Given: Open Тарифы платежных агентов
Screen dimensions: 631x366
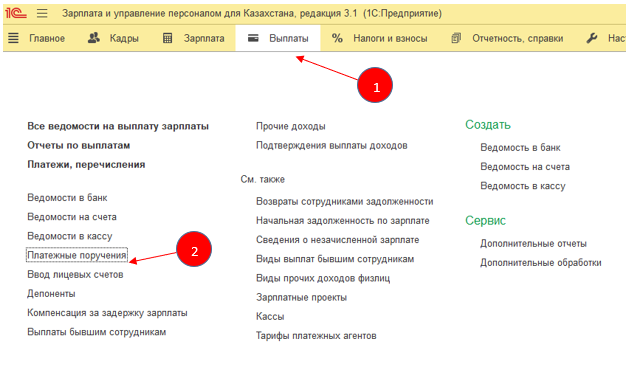Looking at the screenshot, I should (x=316, y=336).
